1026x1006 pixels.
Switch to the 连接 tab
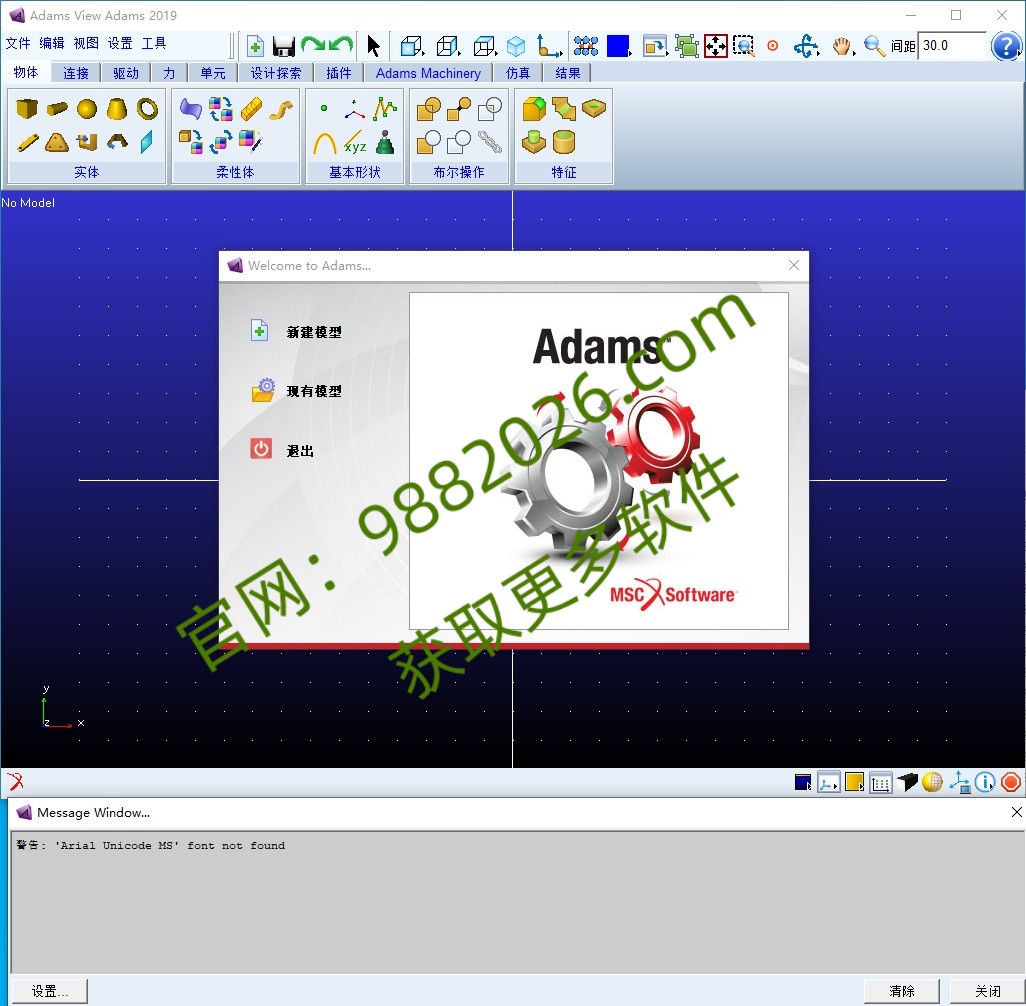click(x=76, y=73)
